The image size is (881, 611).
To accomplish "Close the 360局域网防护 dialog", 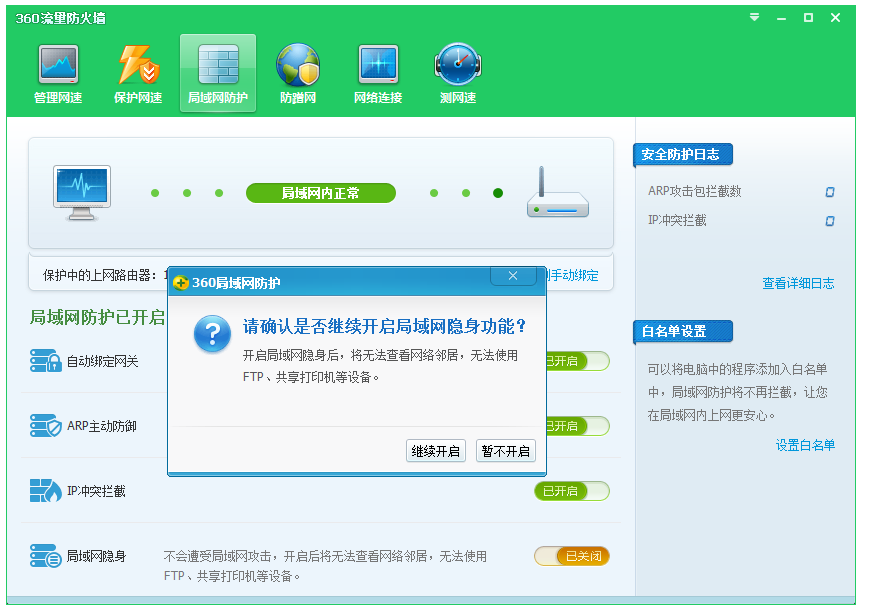I will click(512, 275).
